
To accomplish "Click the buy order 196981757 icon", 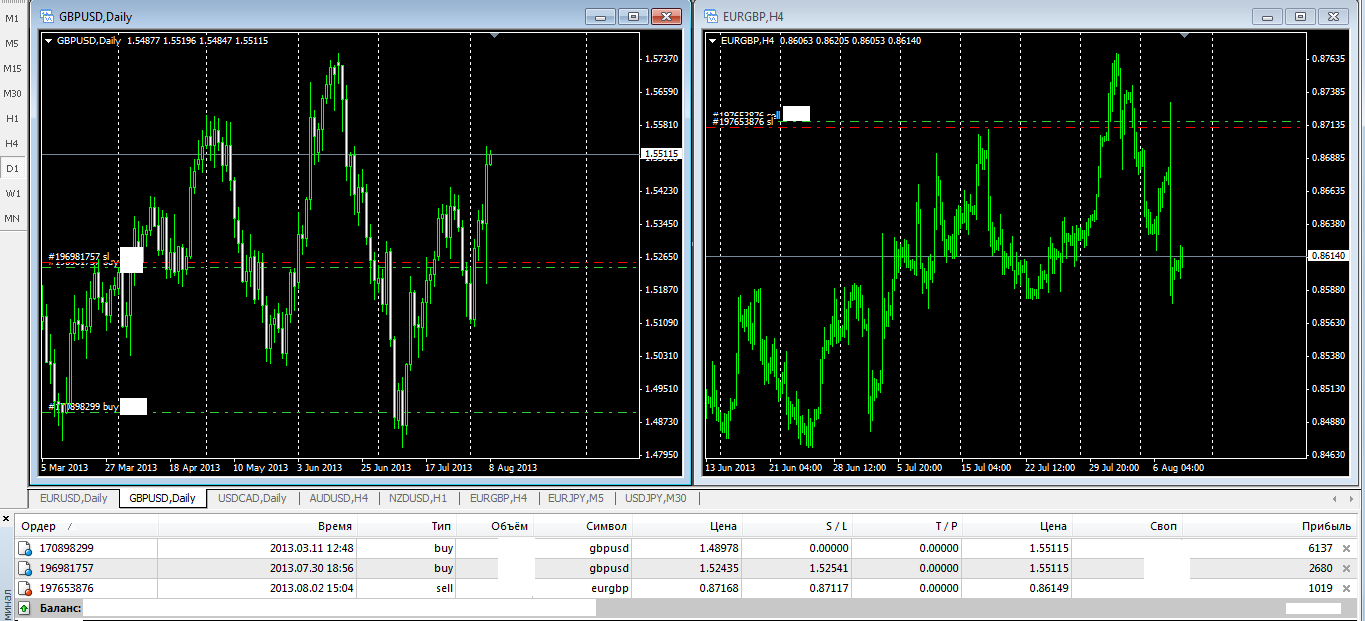I will click(25, 568).
